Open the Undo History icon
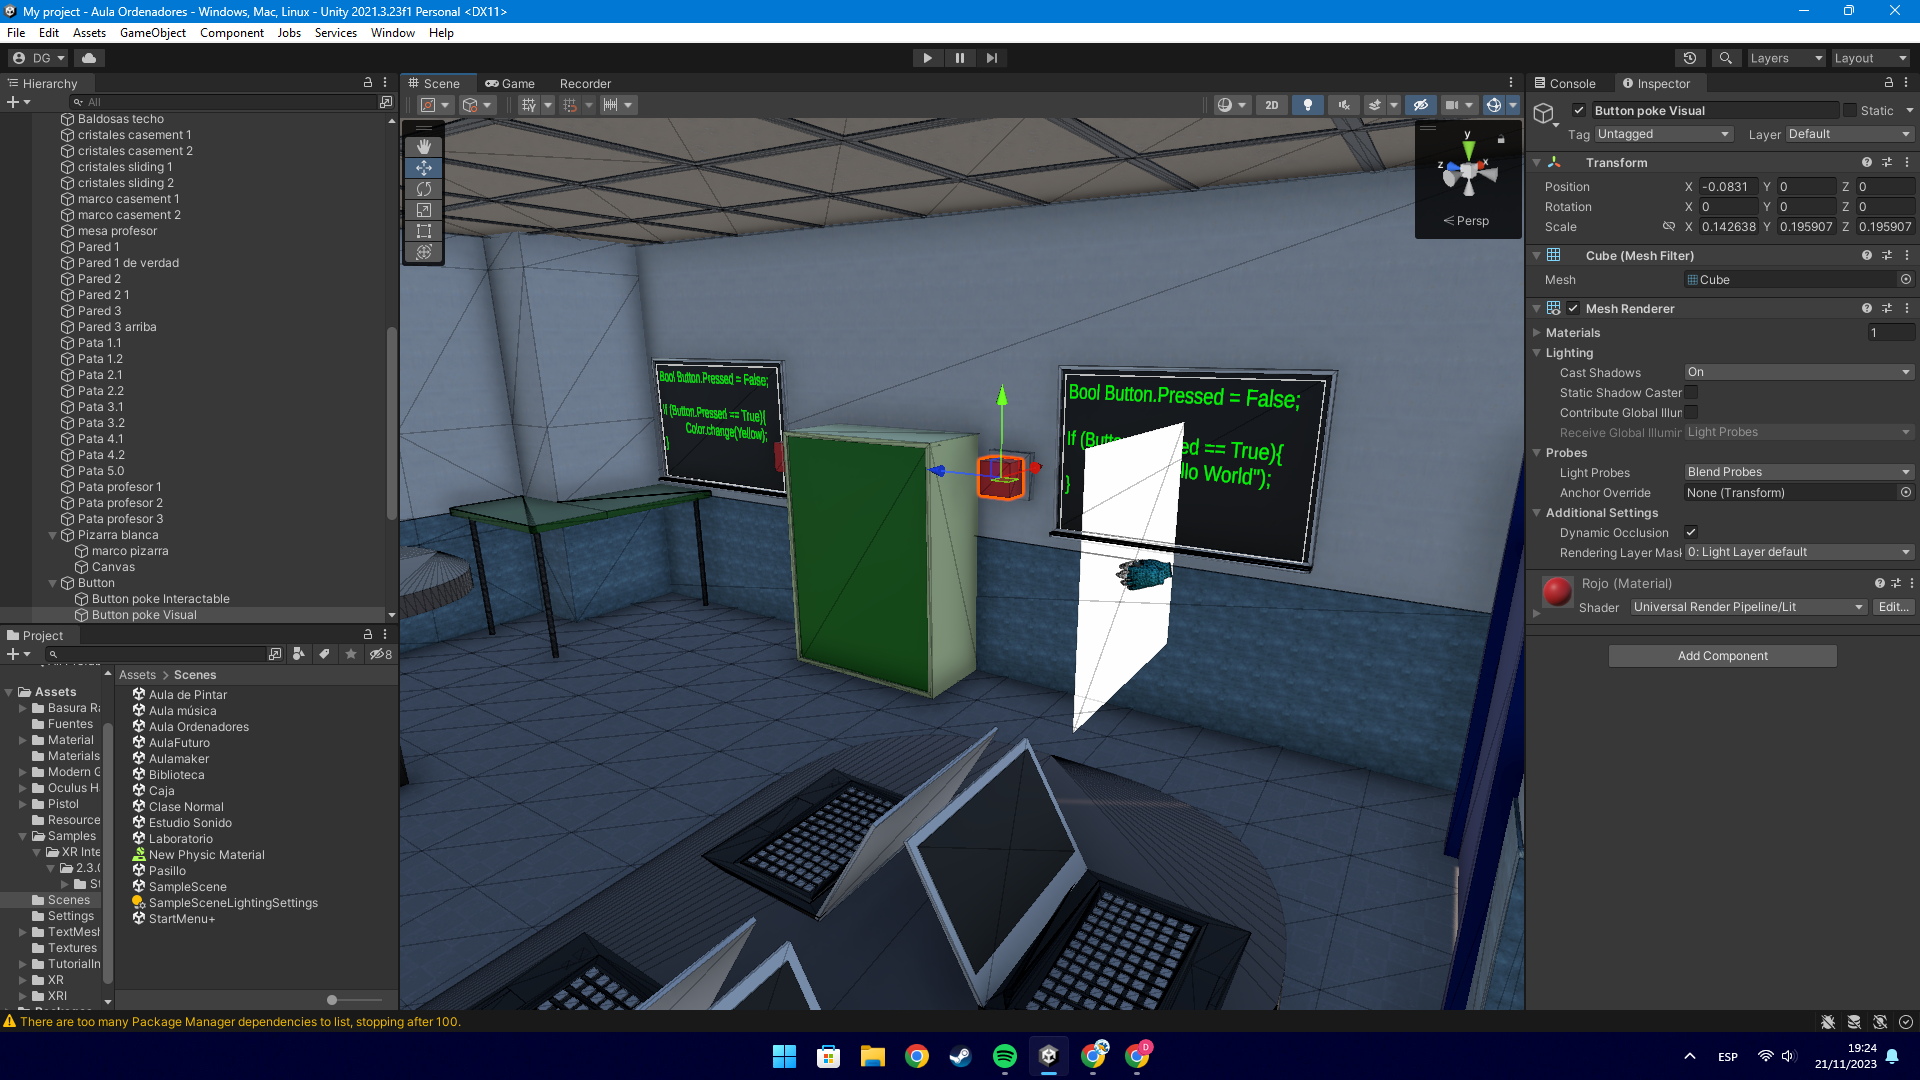Image resolution: width=1920 pixels, height=1080 pixels. (x=1690, y=58)
